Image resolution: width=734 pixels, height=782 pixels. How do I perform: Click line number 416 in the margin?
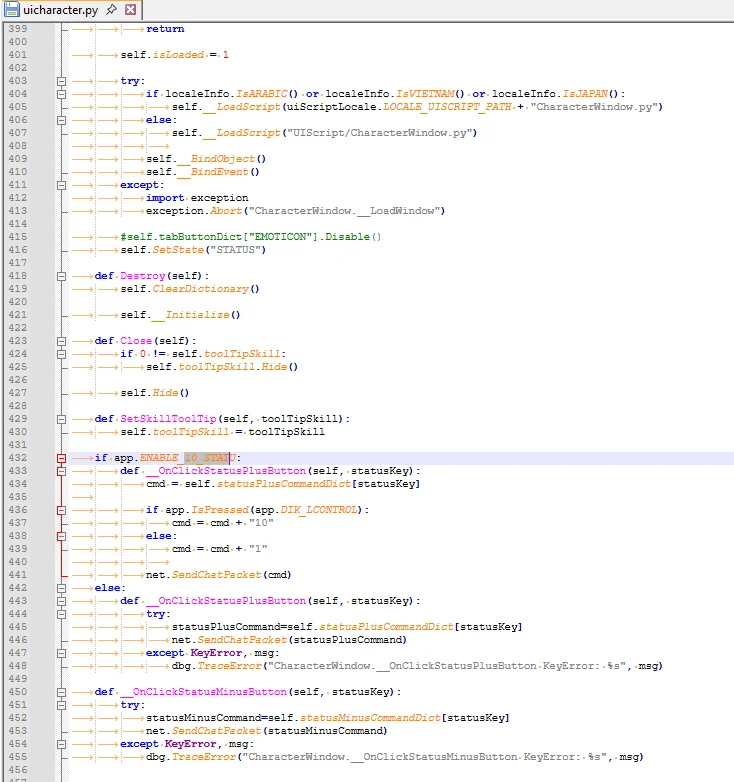(x=18, y=250)
